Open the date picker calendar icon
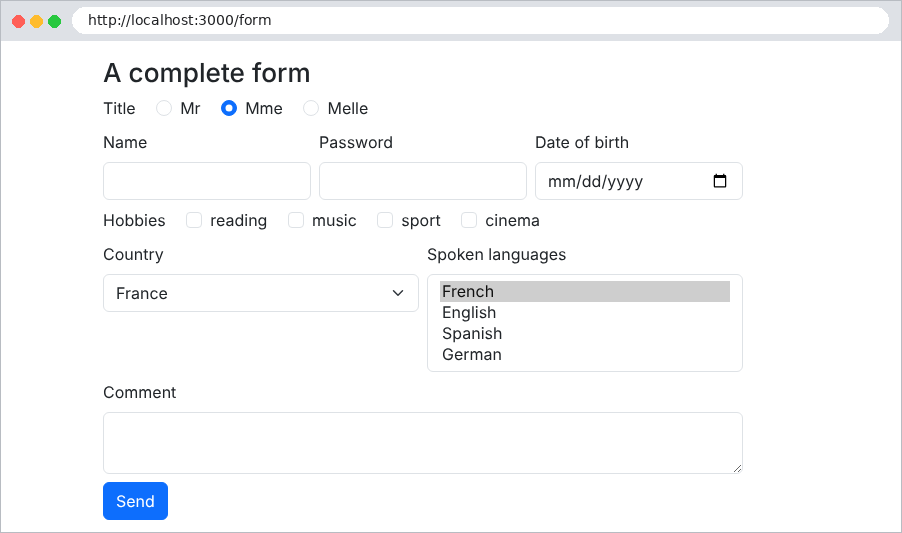 click(720, 181)
